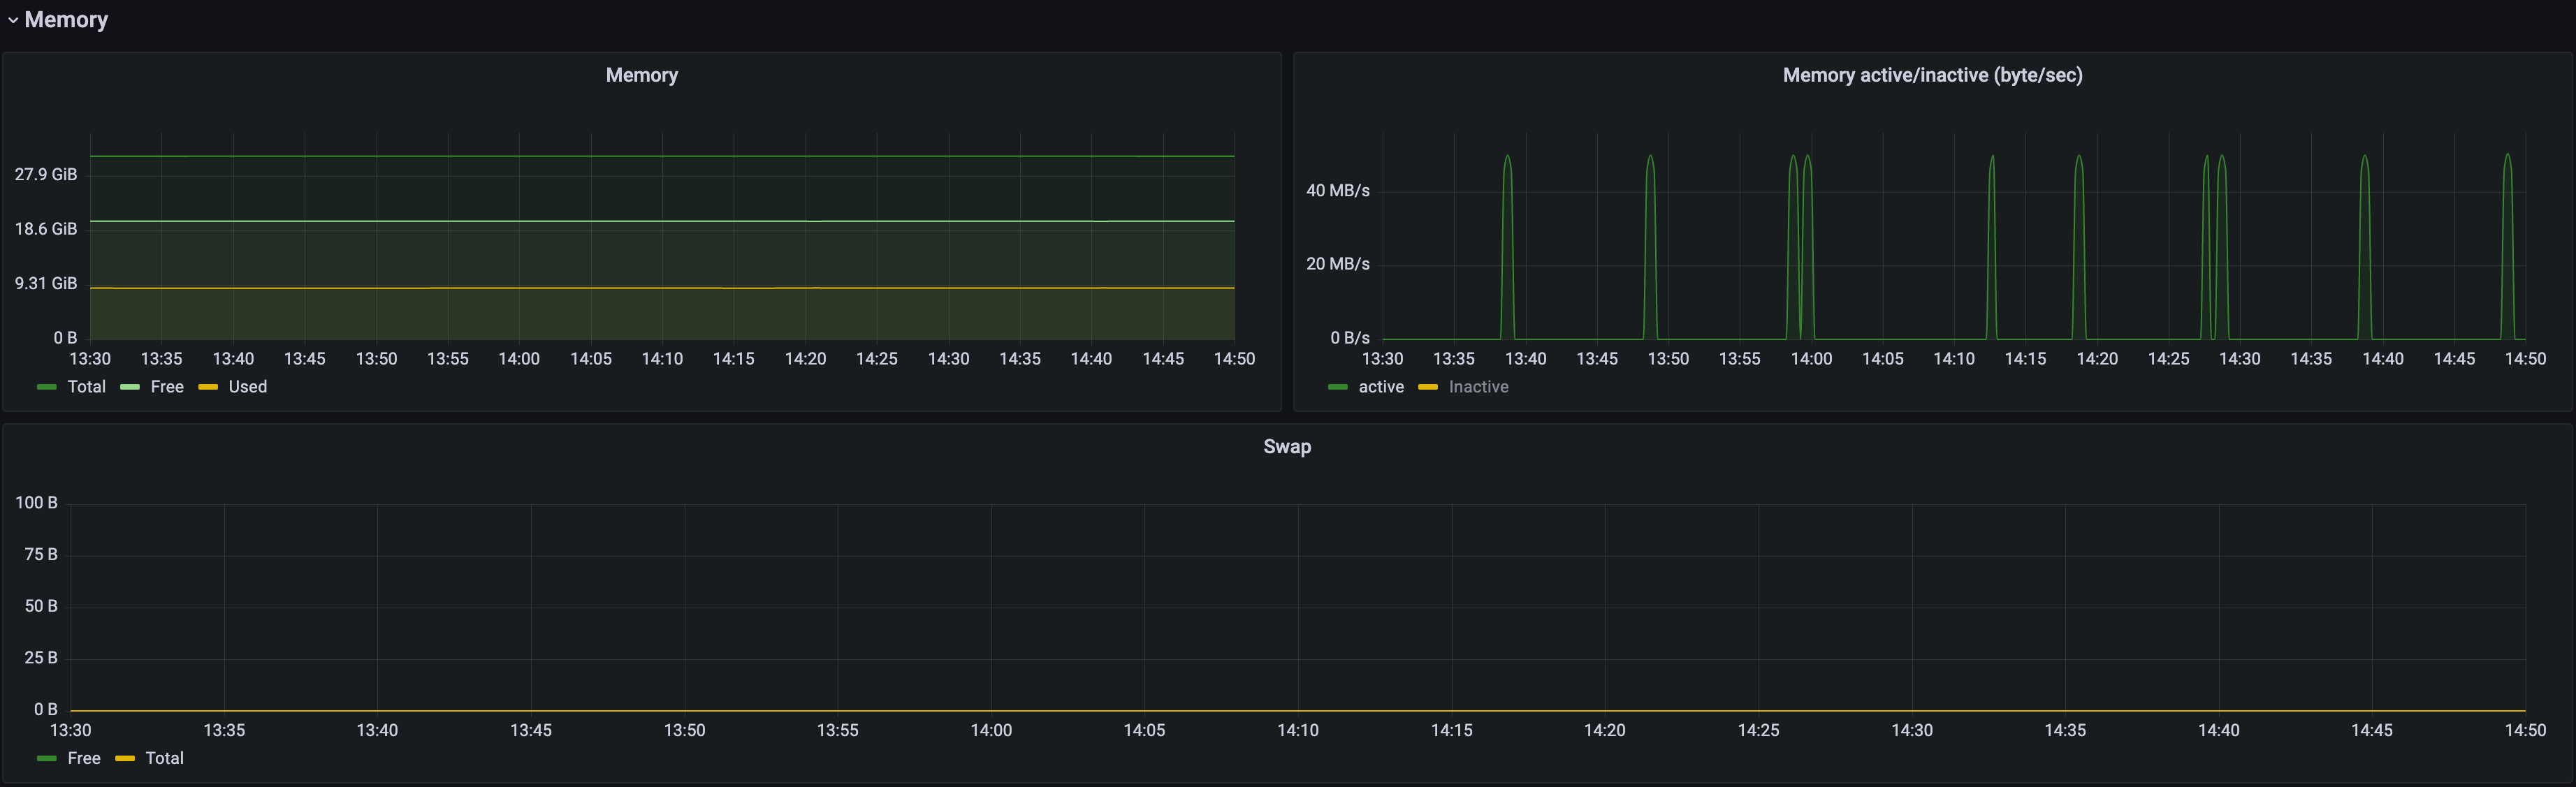Toggle Total series in Swap legend
Screen dimensions: 2576x787
click(x=164, y=758)
